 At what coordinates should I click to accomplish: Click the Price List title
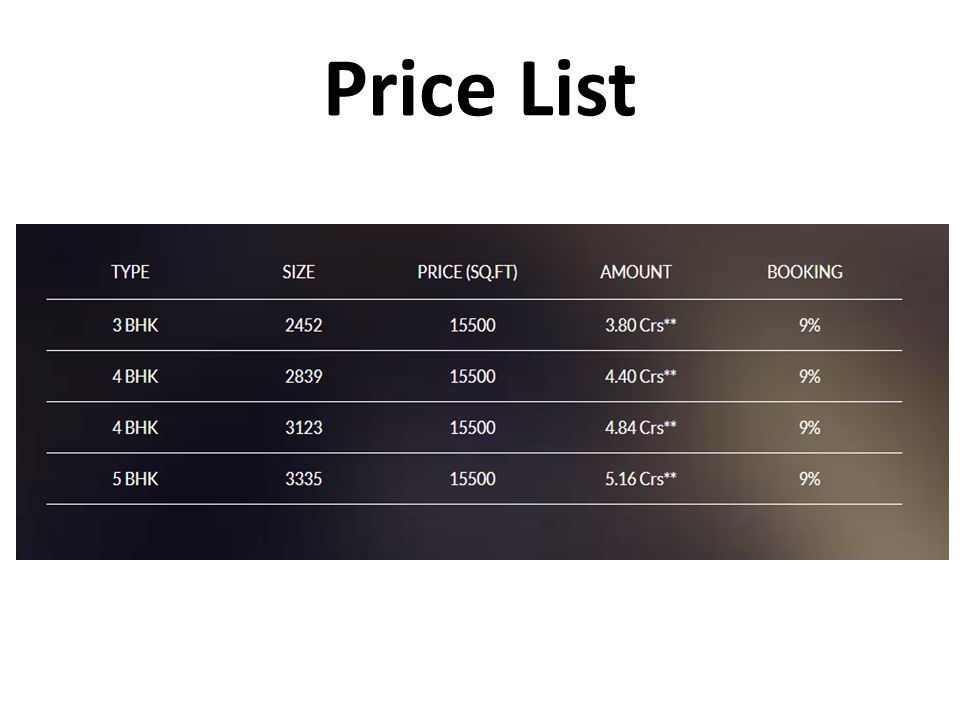[x=481, y=89]
